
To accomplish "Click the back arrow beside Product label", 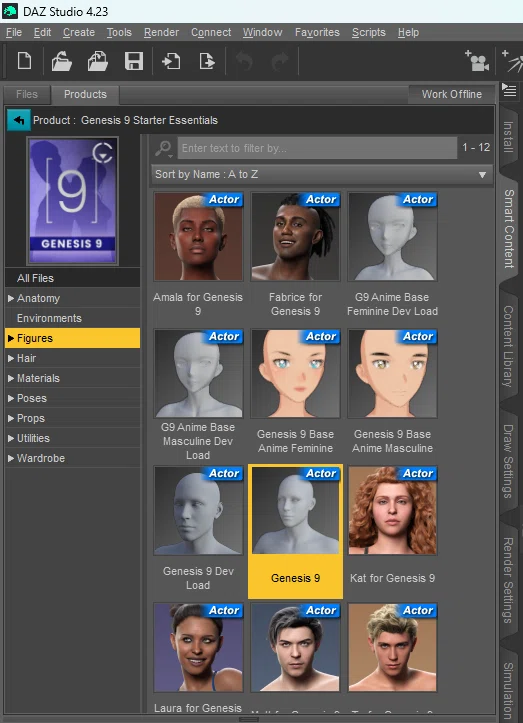I will click(x=18, y=120).
